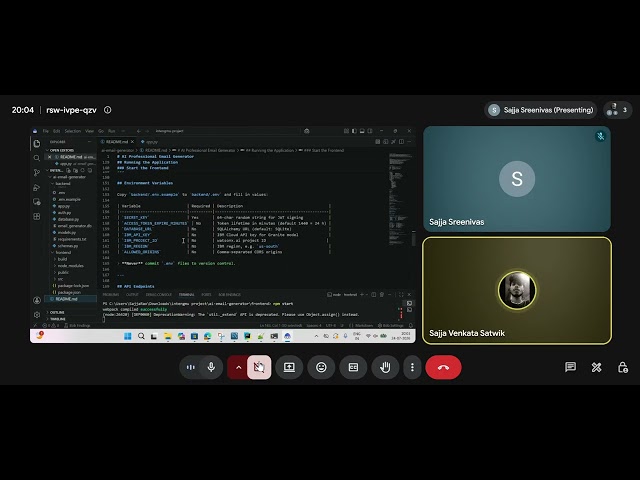
Task: Open Extensions view in VS Code
Action: (37, 216)
